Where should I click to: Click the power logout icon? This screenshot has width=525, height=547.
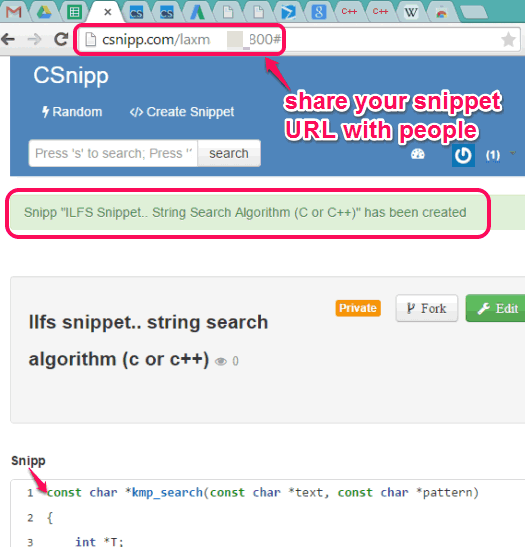463,155
